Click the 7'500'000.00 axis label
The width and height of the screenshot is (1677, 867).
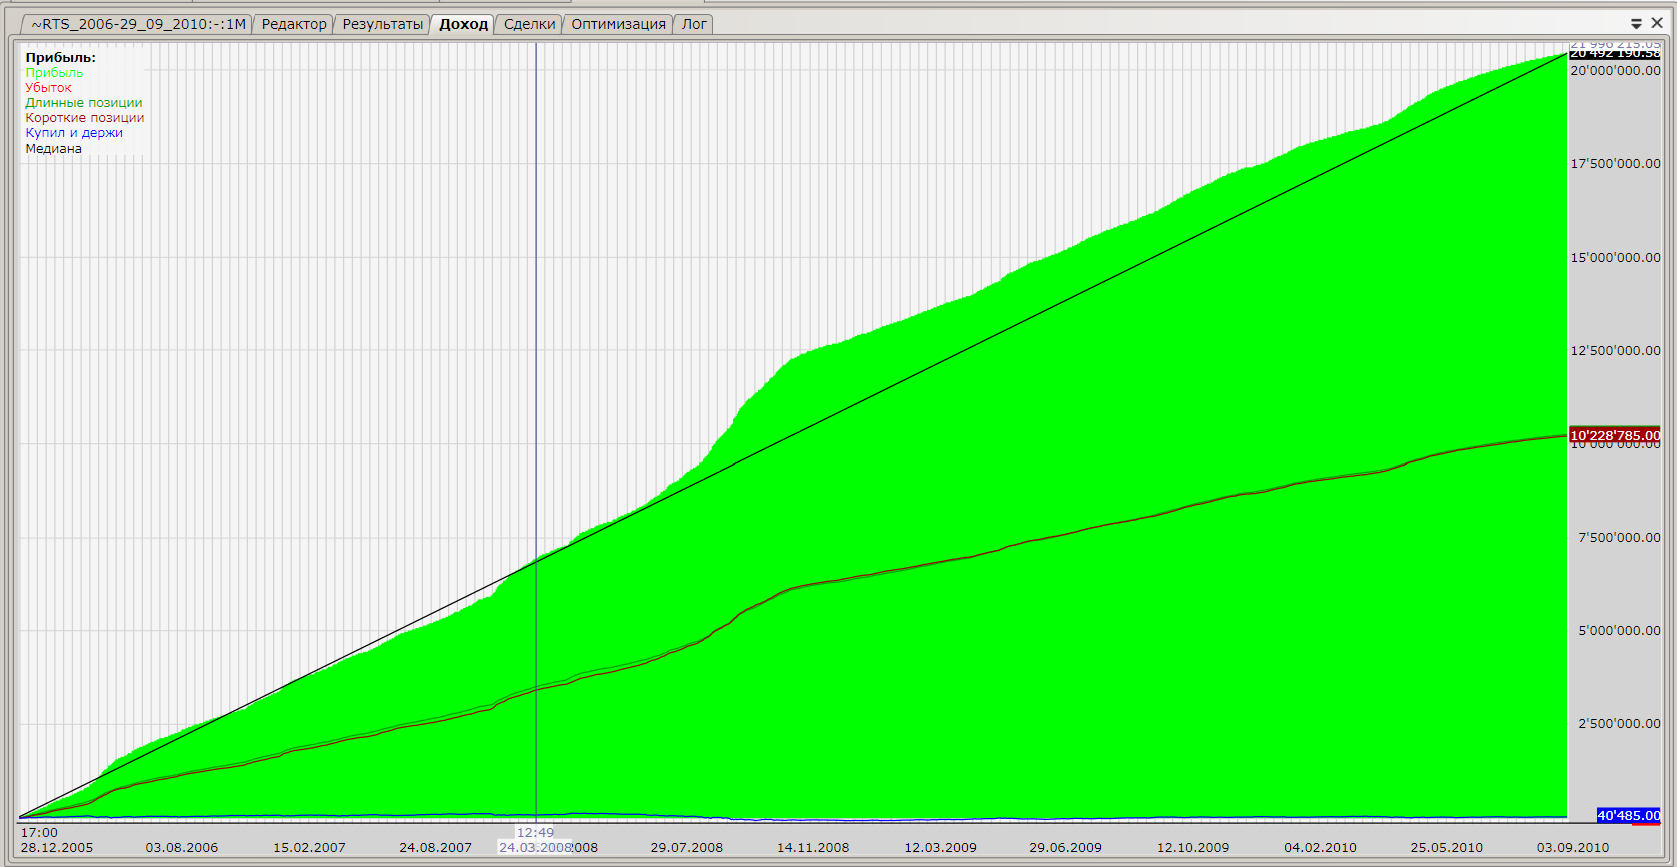(x=1619, y=538)
